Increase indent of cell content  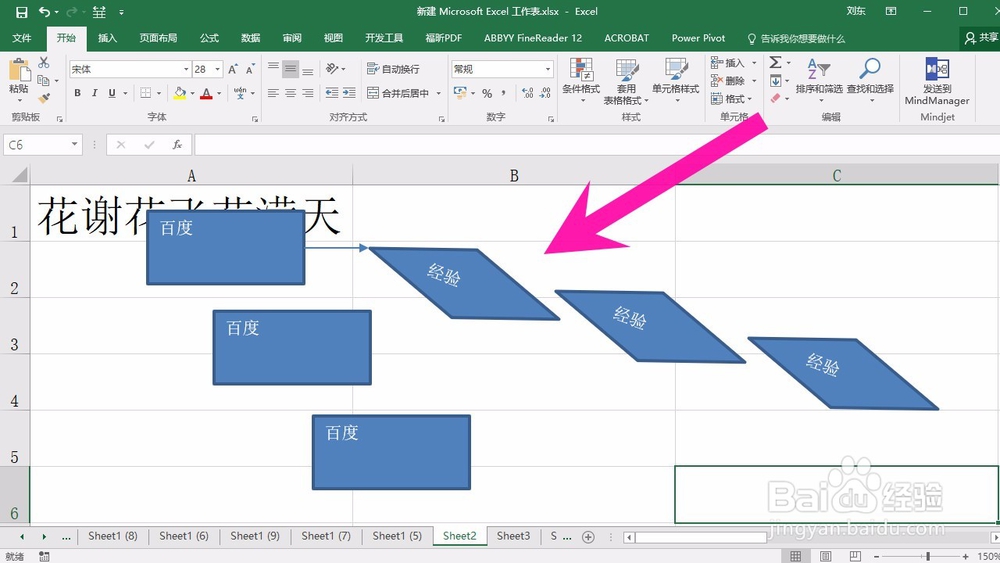point(349,93)
